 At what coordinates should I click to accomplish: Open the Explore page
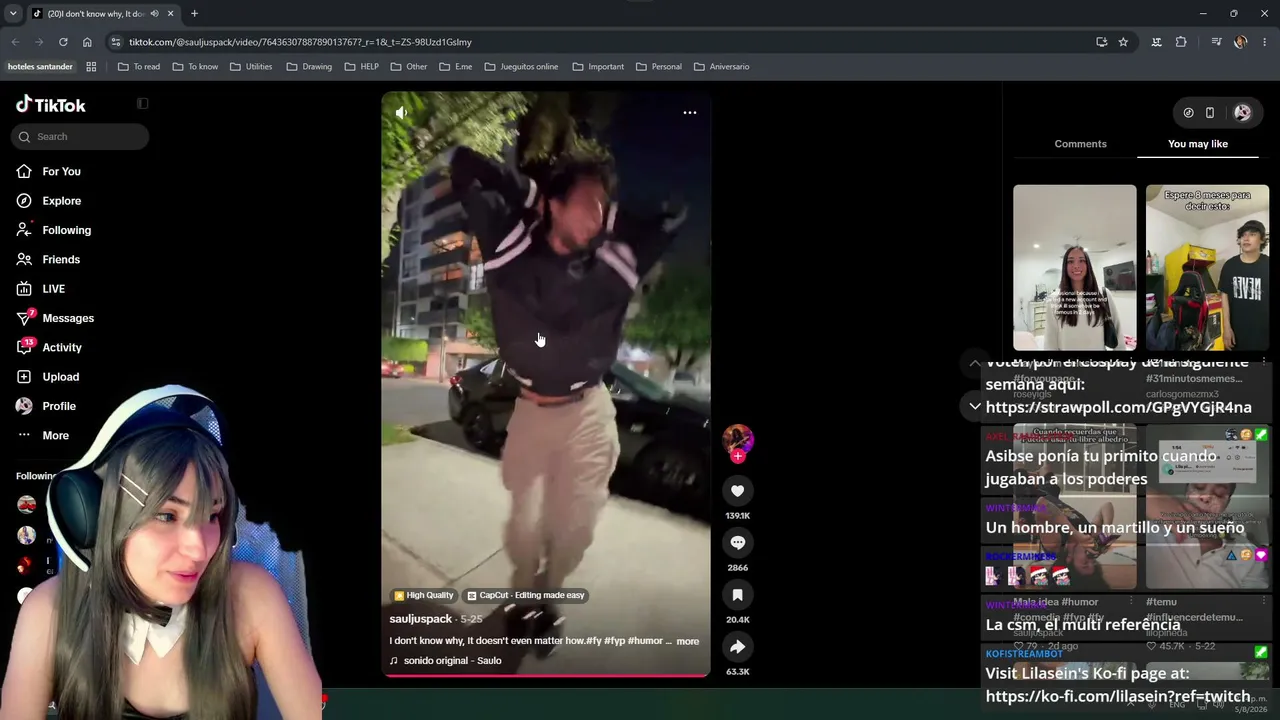[48, 201]
